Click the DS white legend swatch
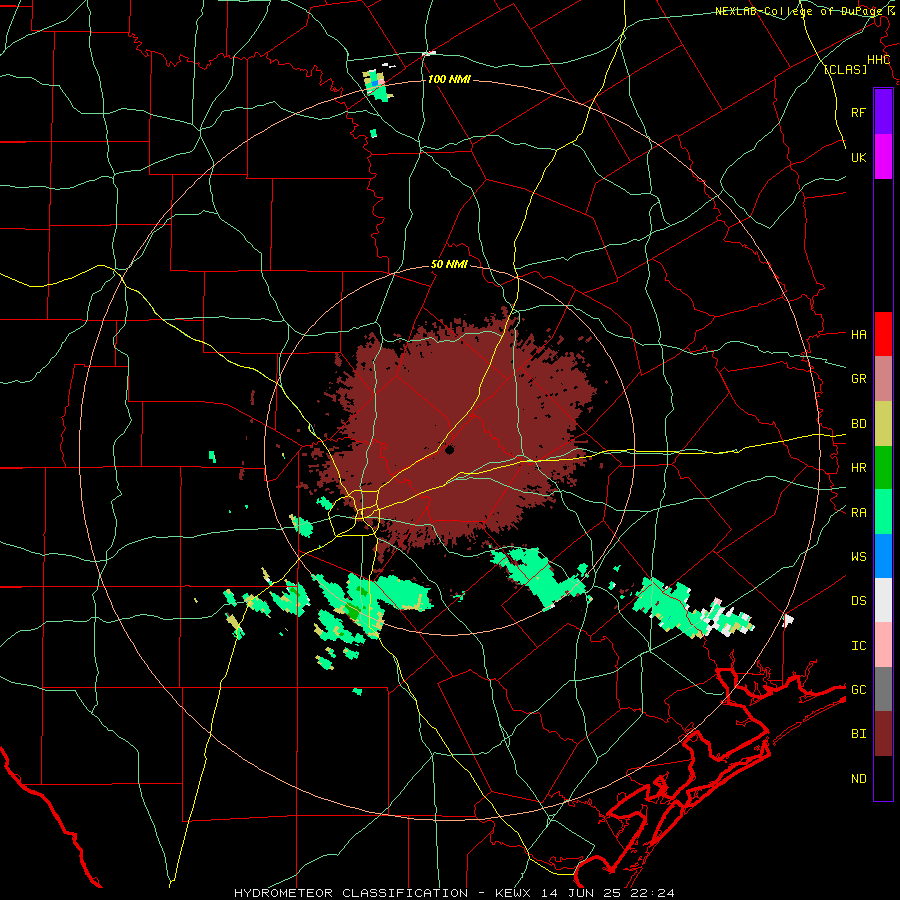This screenshot has height=900, width=900. [883, 600]
